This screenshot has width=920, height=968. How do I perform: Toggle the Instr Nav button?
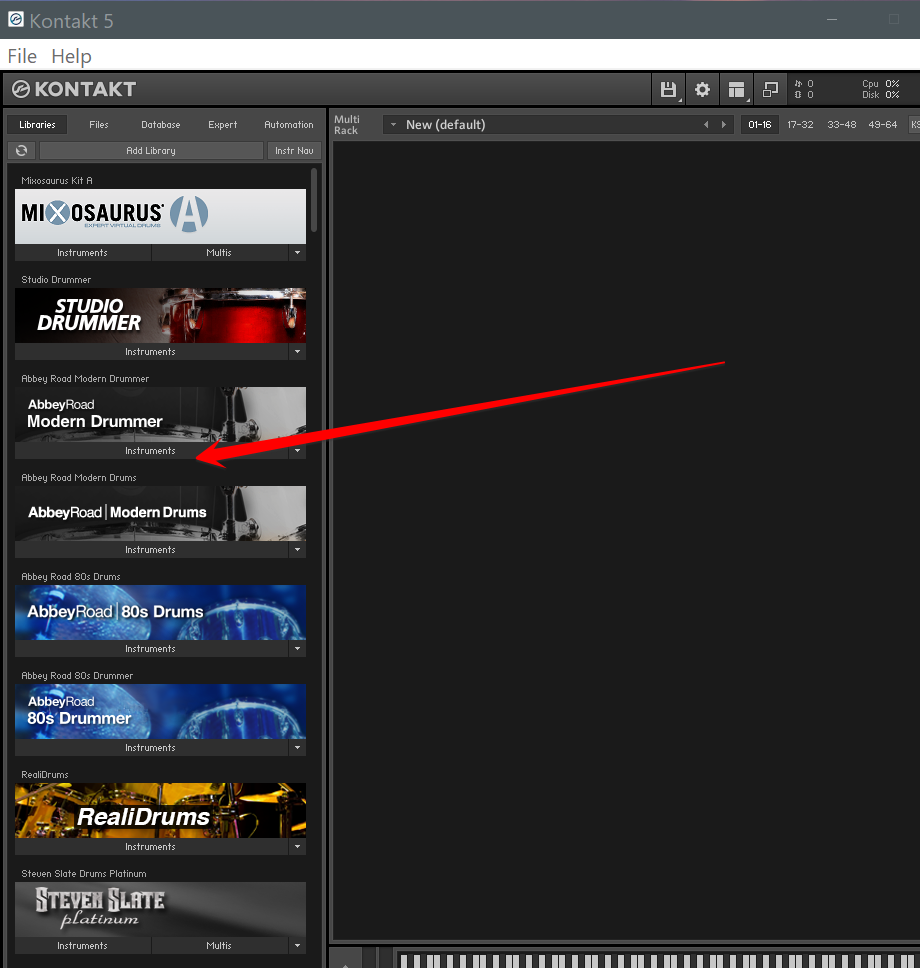(x=294, y=151)
